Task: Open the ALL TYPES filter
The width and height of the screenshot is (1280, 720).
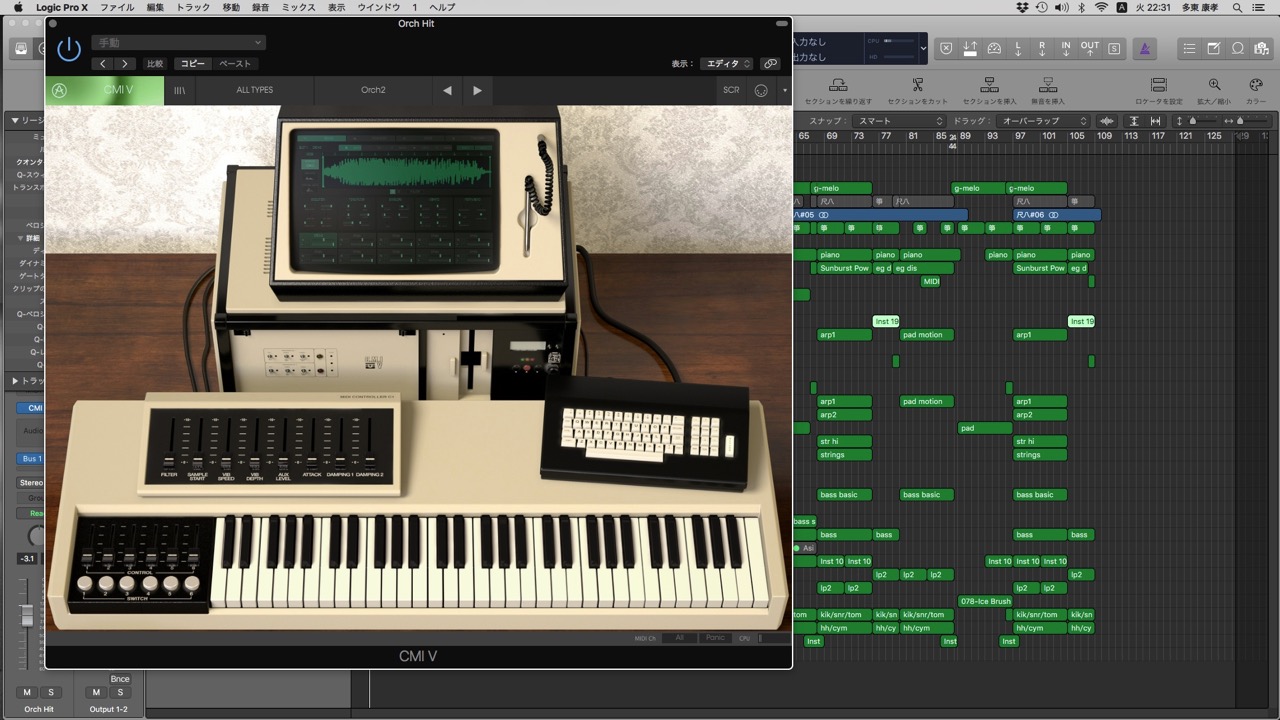Action: coord(254,90)
